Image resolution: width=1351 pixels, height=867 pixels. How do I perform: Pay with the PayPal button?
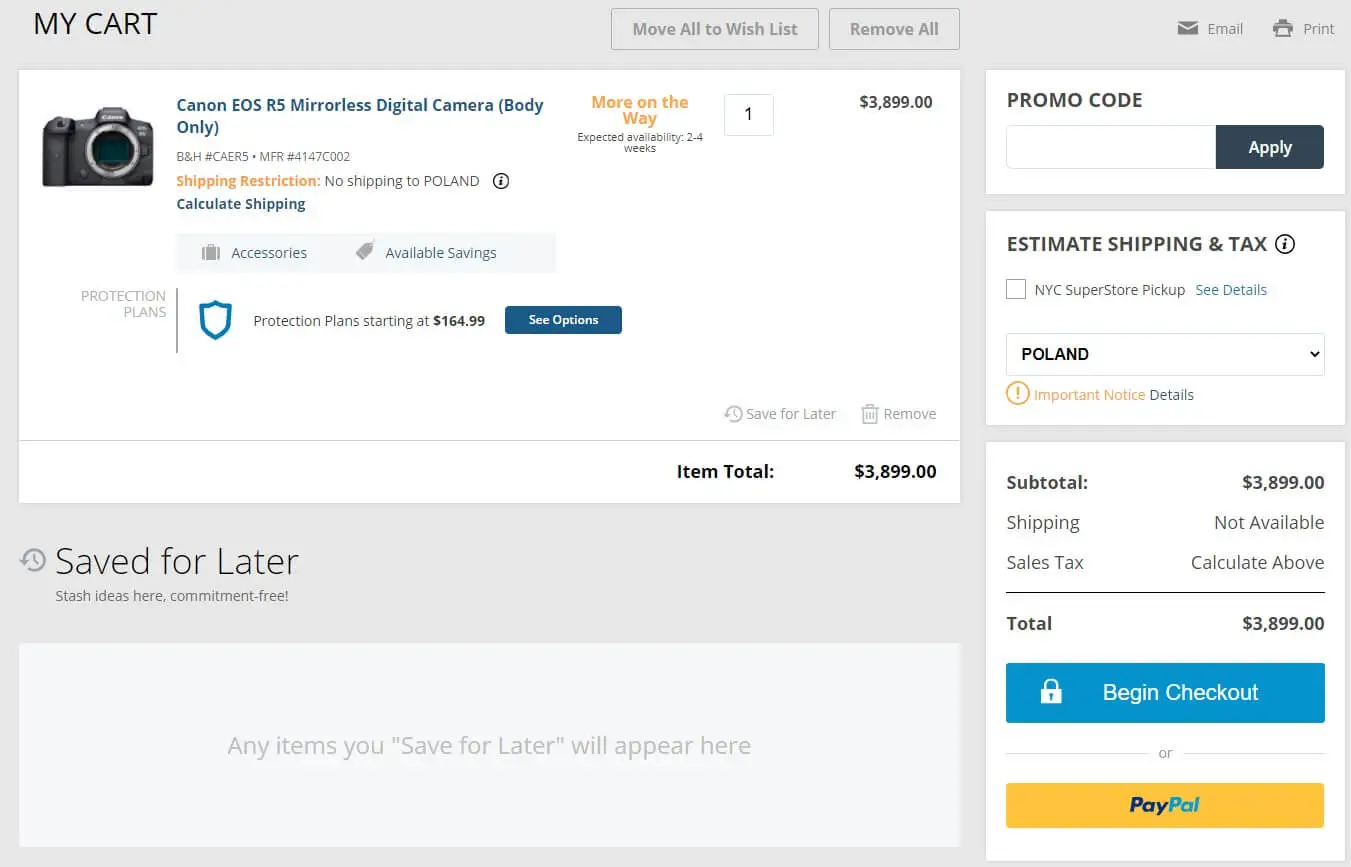(1165, 805)
